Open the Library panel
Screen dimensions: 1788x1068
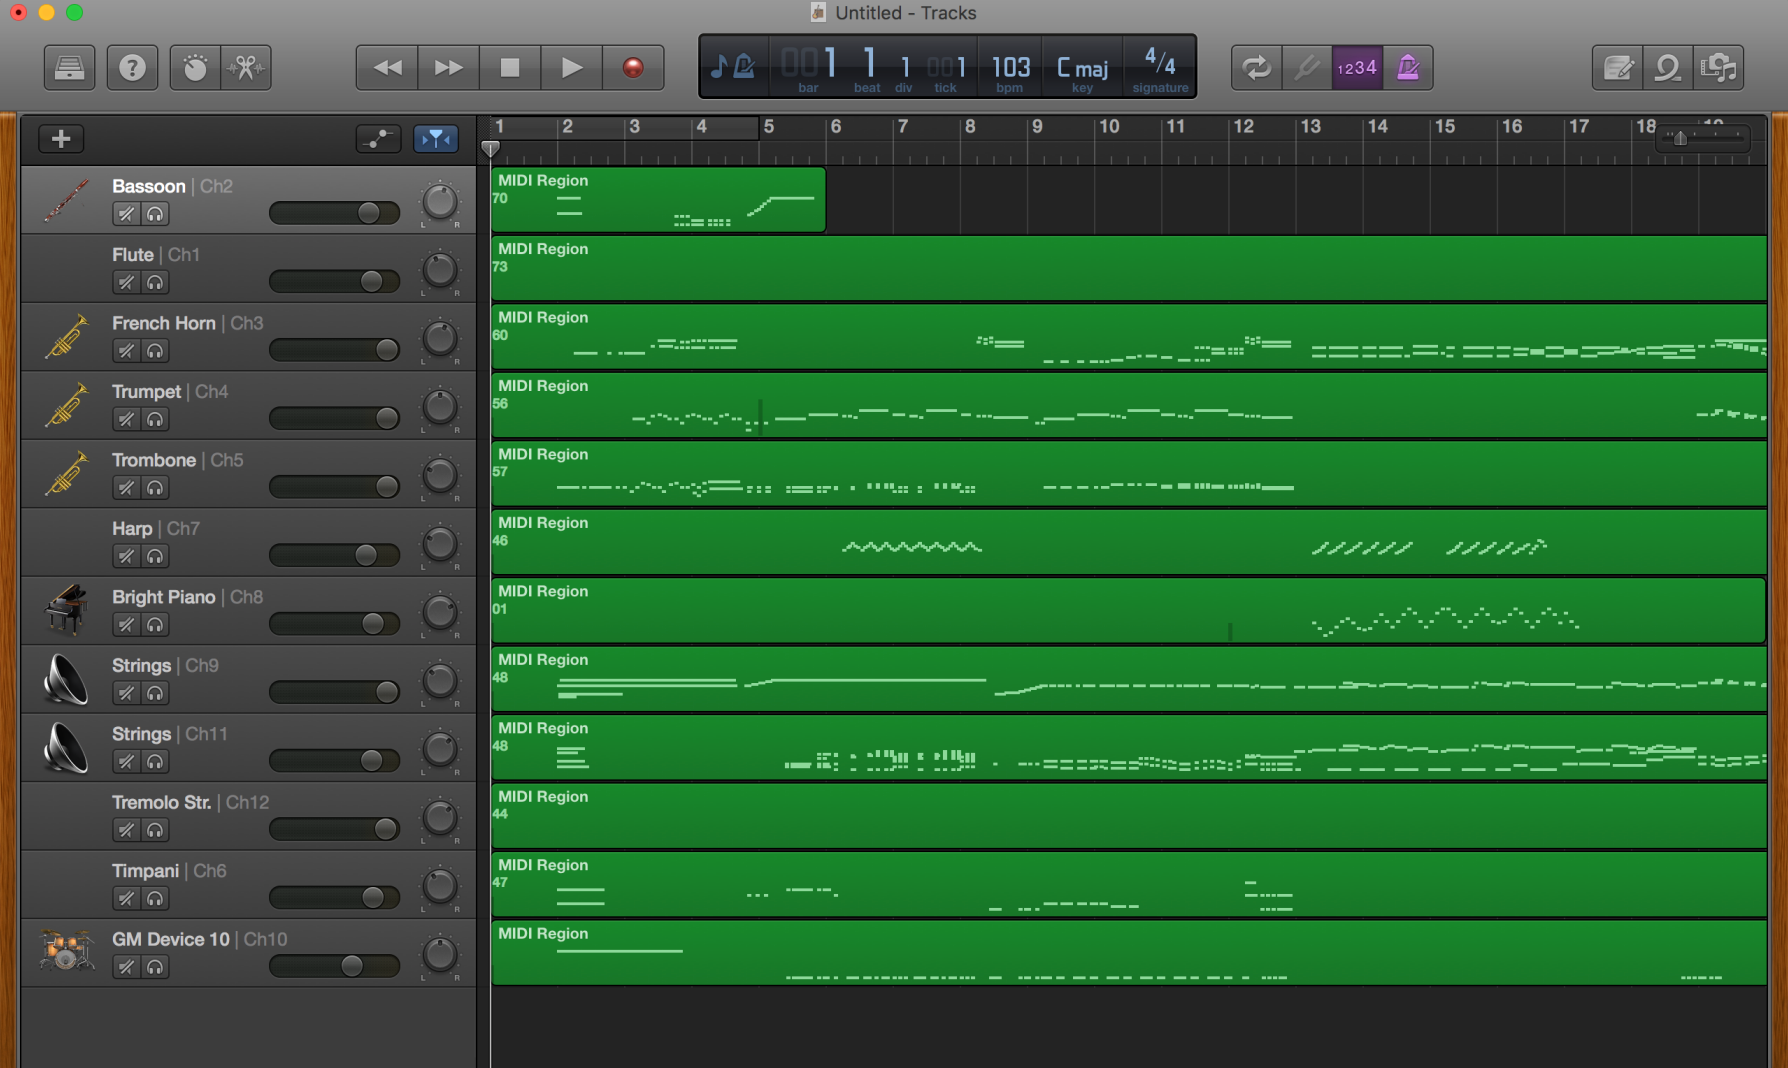pos(69,68)
